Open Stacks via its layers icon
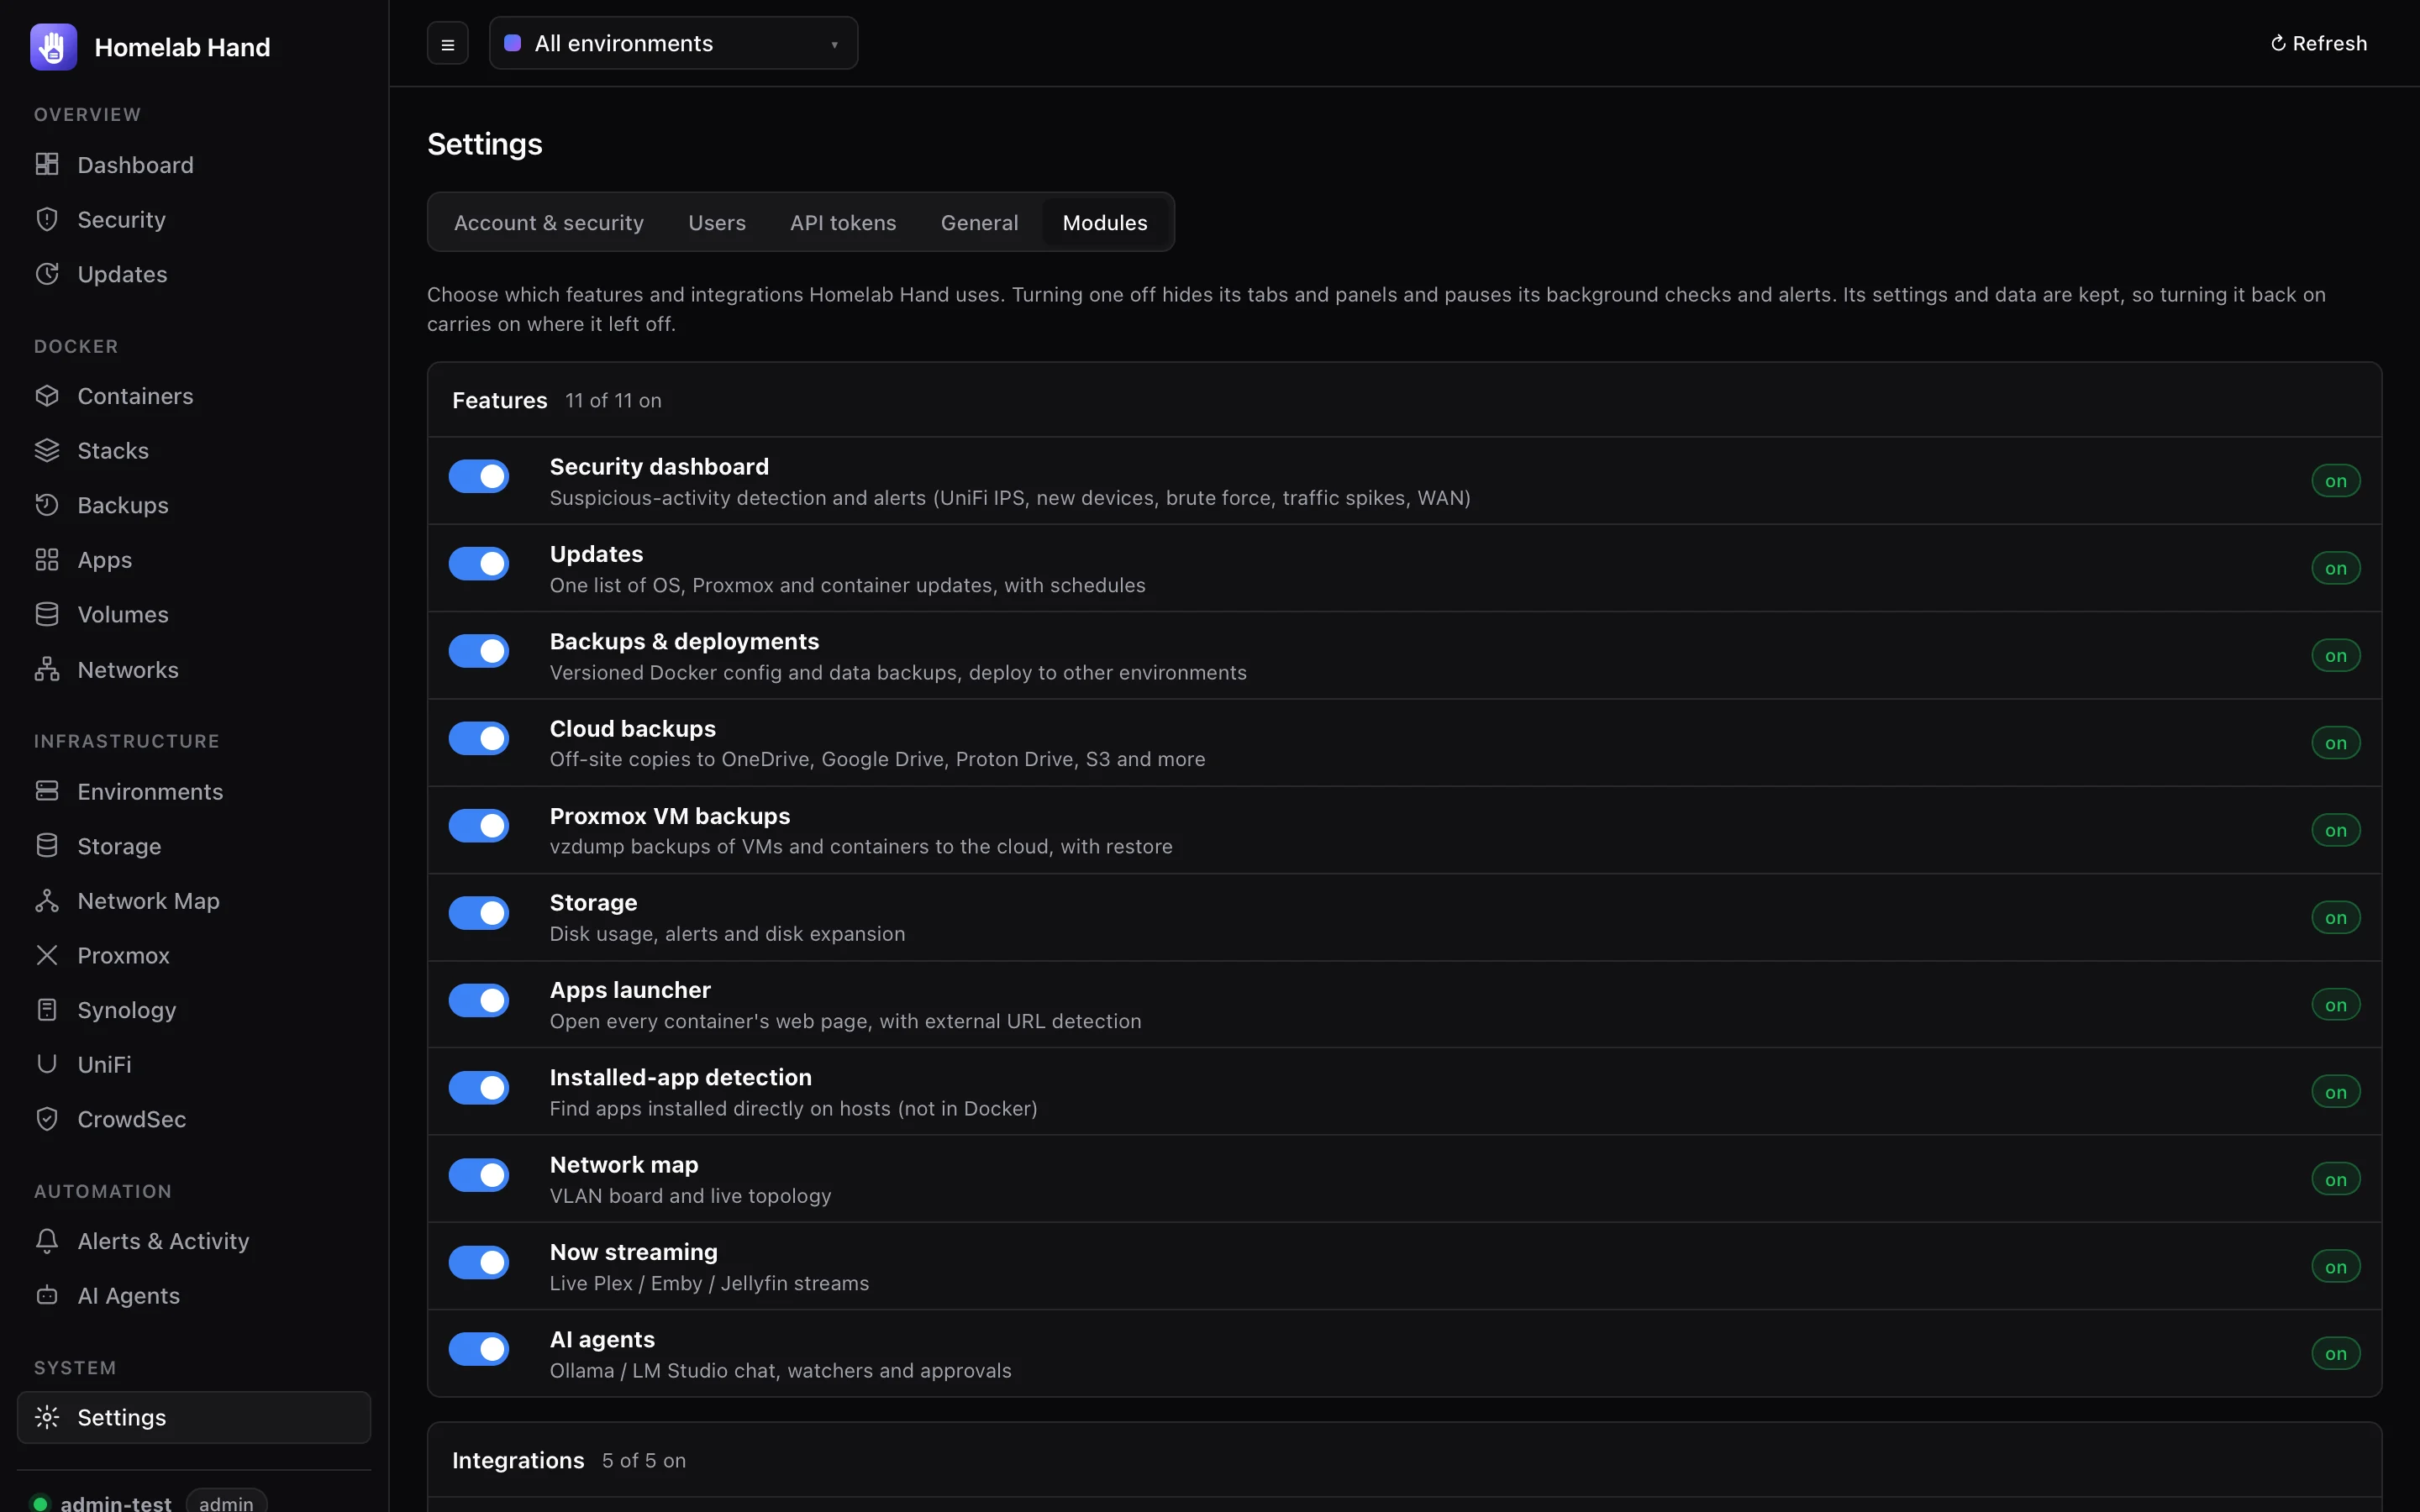The width and height of the screenshot is (2420, 1512). point(47,450)
